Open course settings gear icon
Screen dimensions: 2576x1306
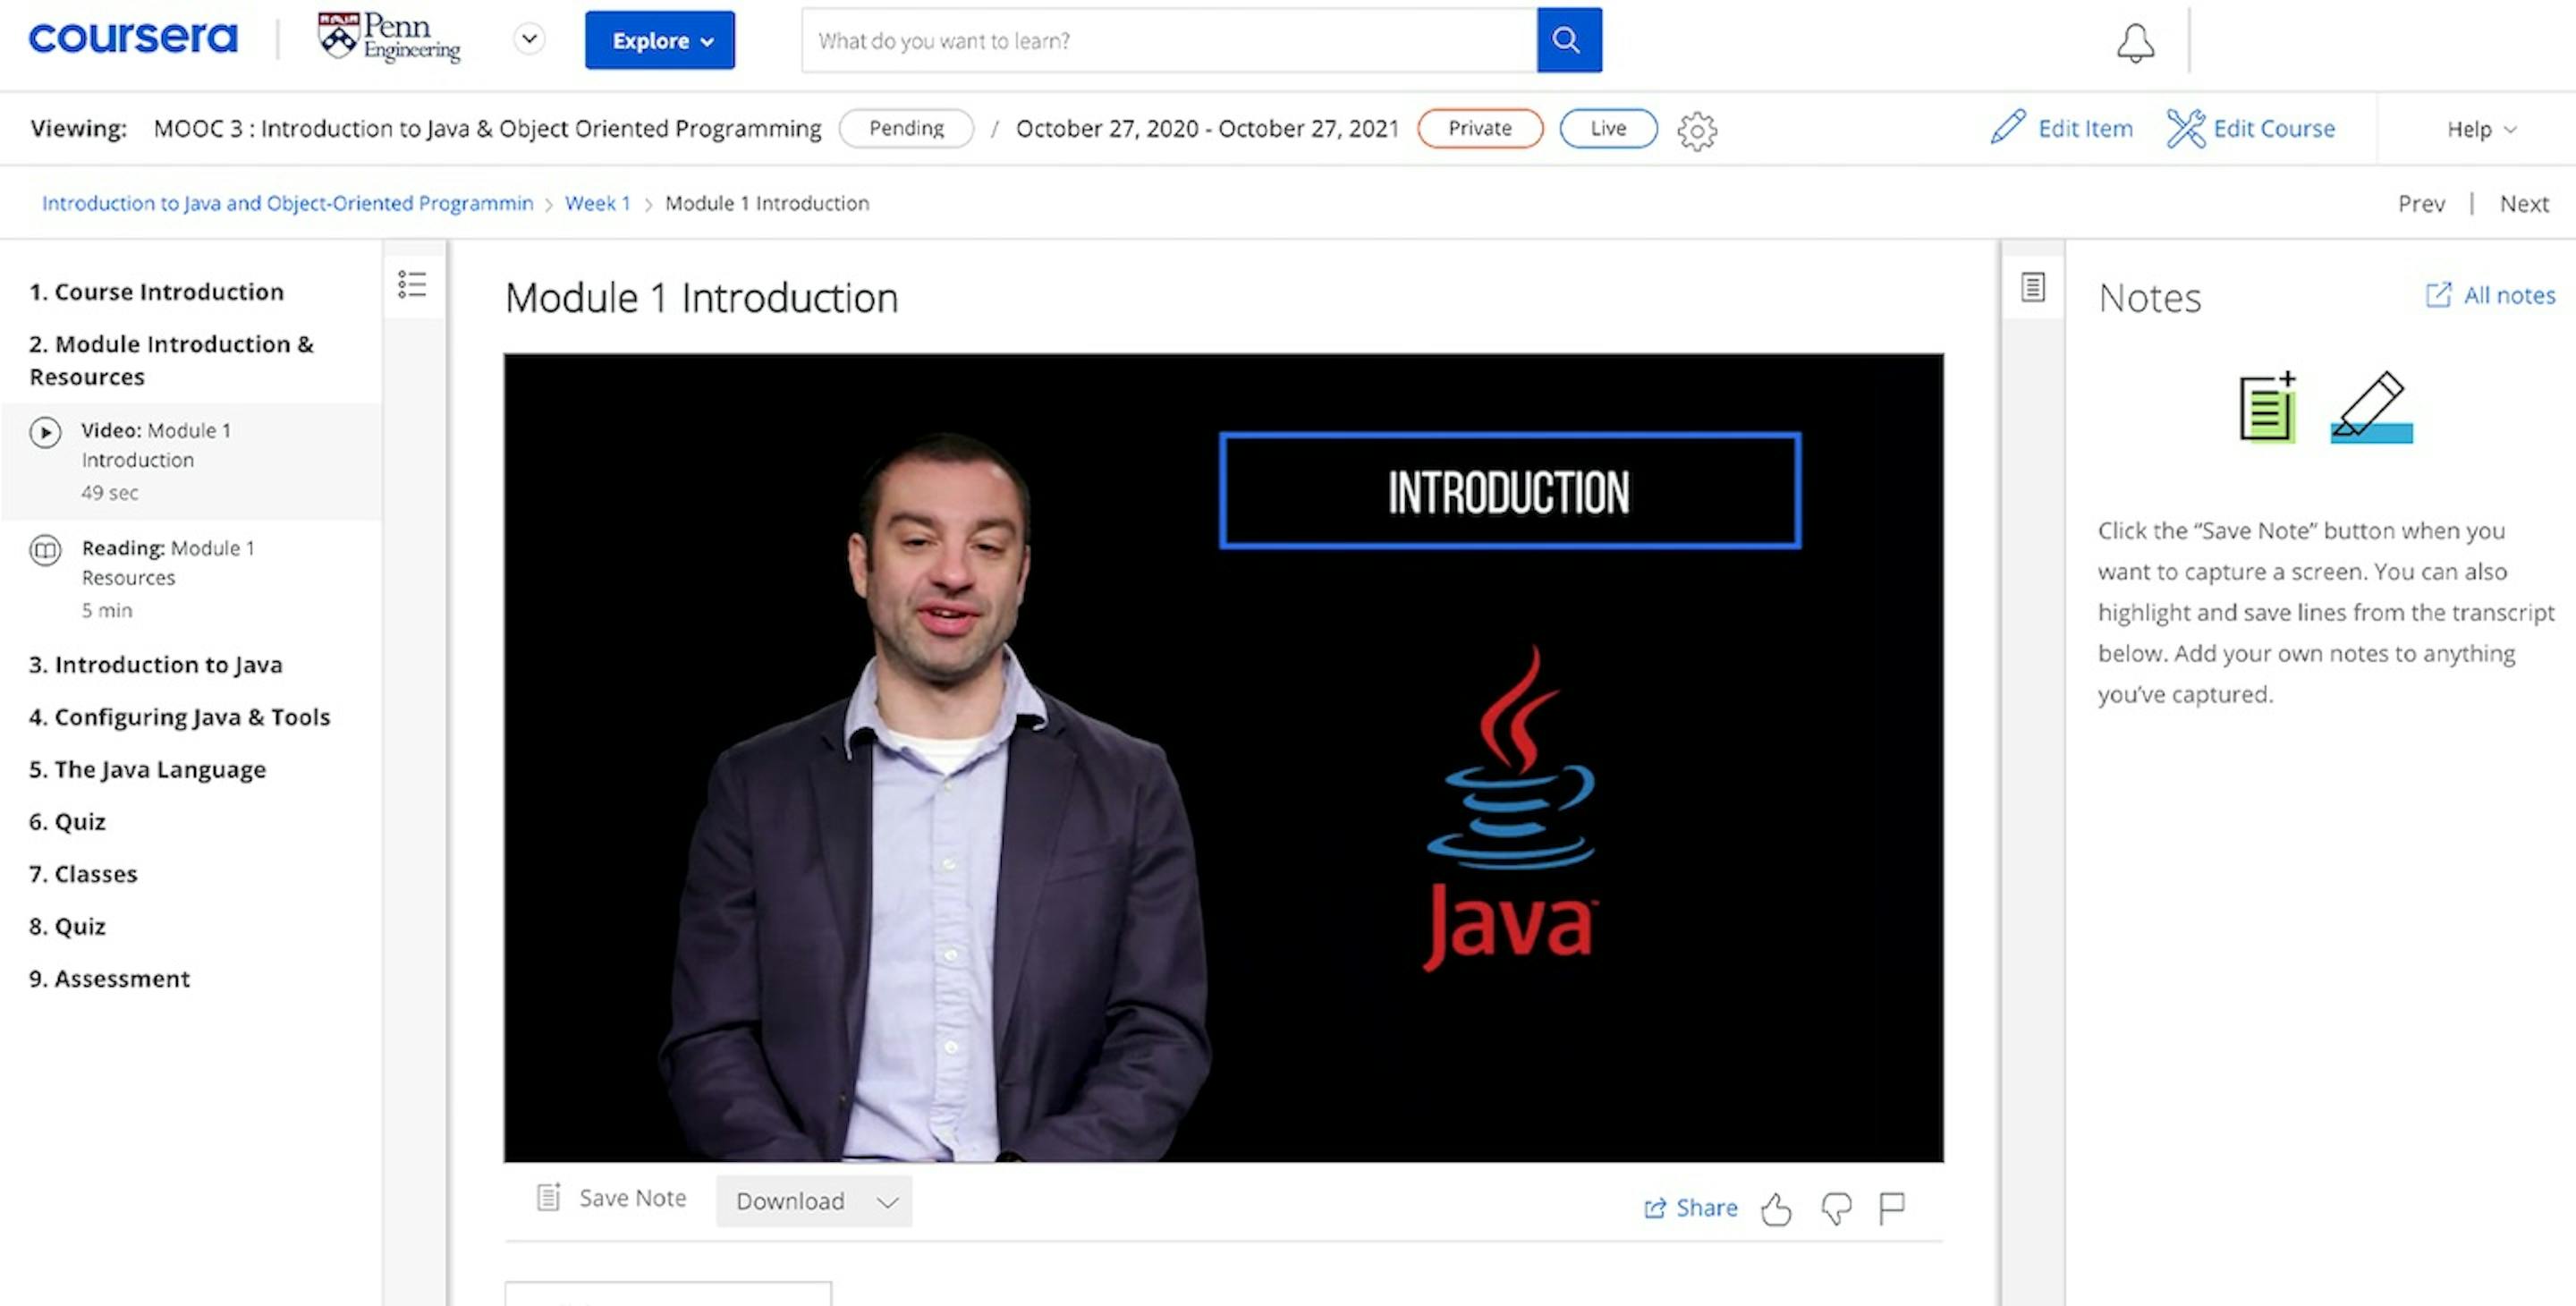[1697, 131]
